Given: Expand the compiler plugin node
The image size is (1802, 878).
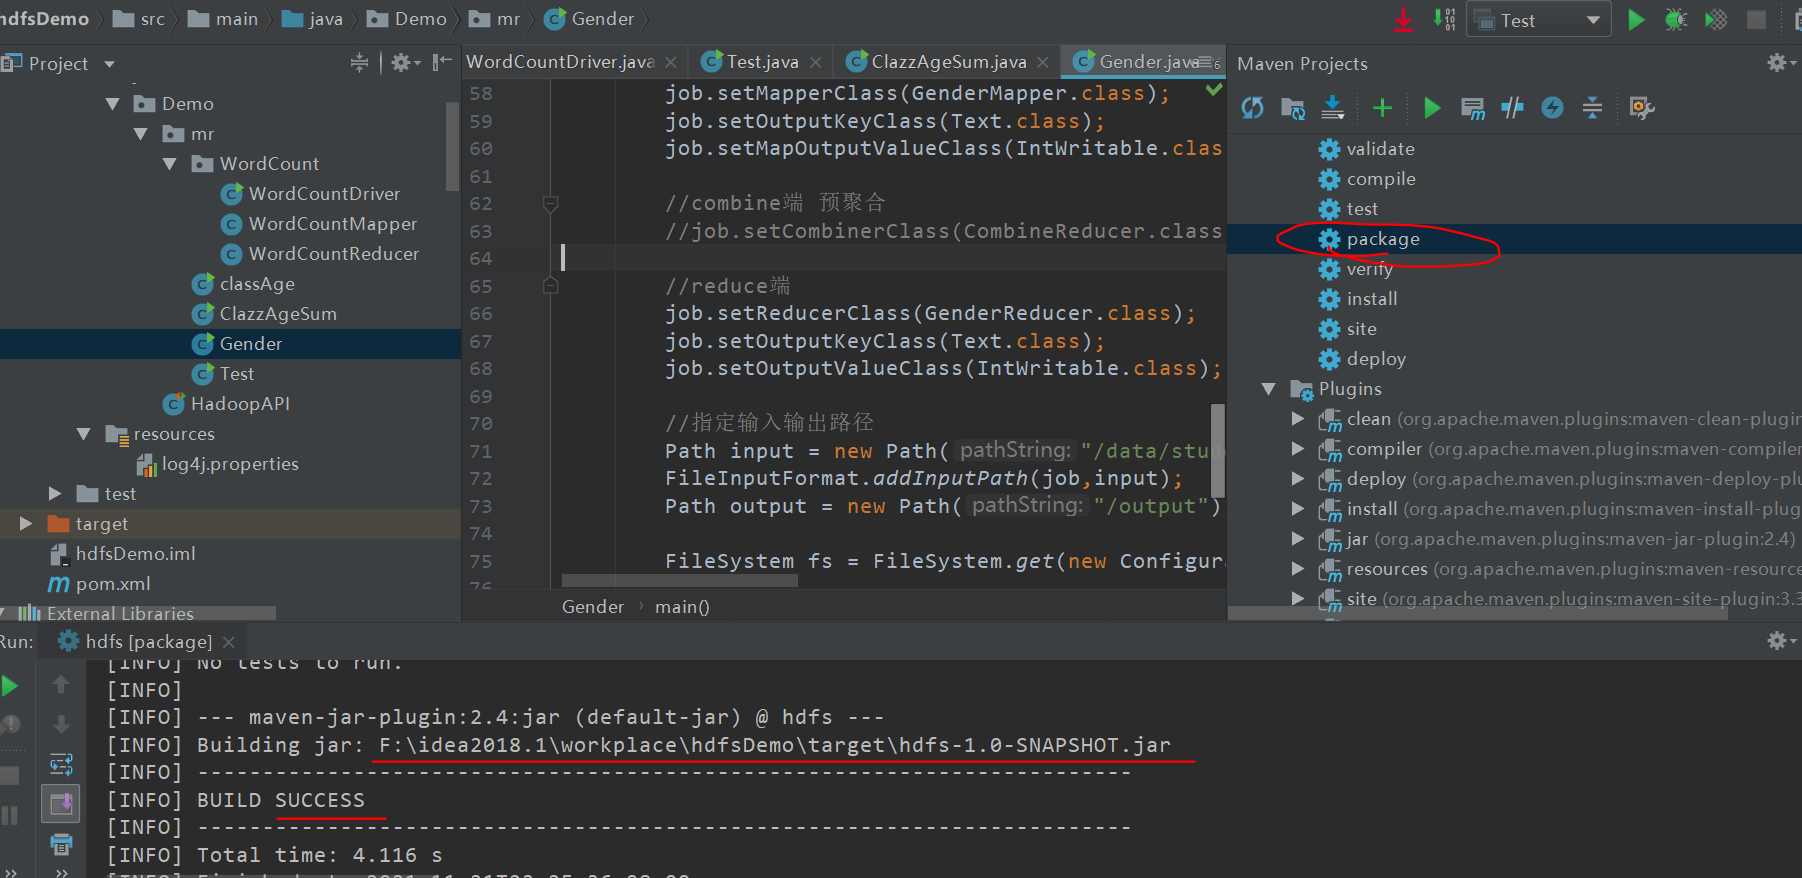Looking at the screenshot, I should point(1298,449).
